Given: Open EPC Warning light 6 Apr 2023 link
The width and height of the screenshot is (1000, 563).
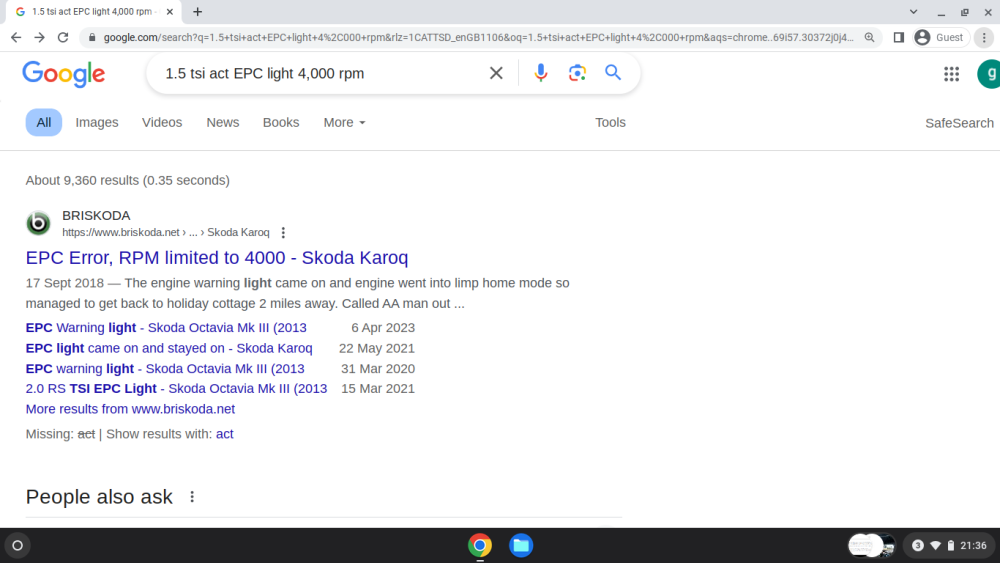Looking at the screenshot, I should [x=166, y=328].
